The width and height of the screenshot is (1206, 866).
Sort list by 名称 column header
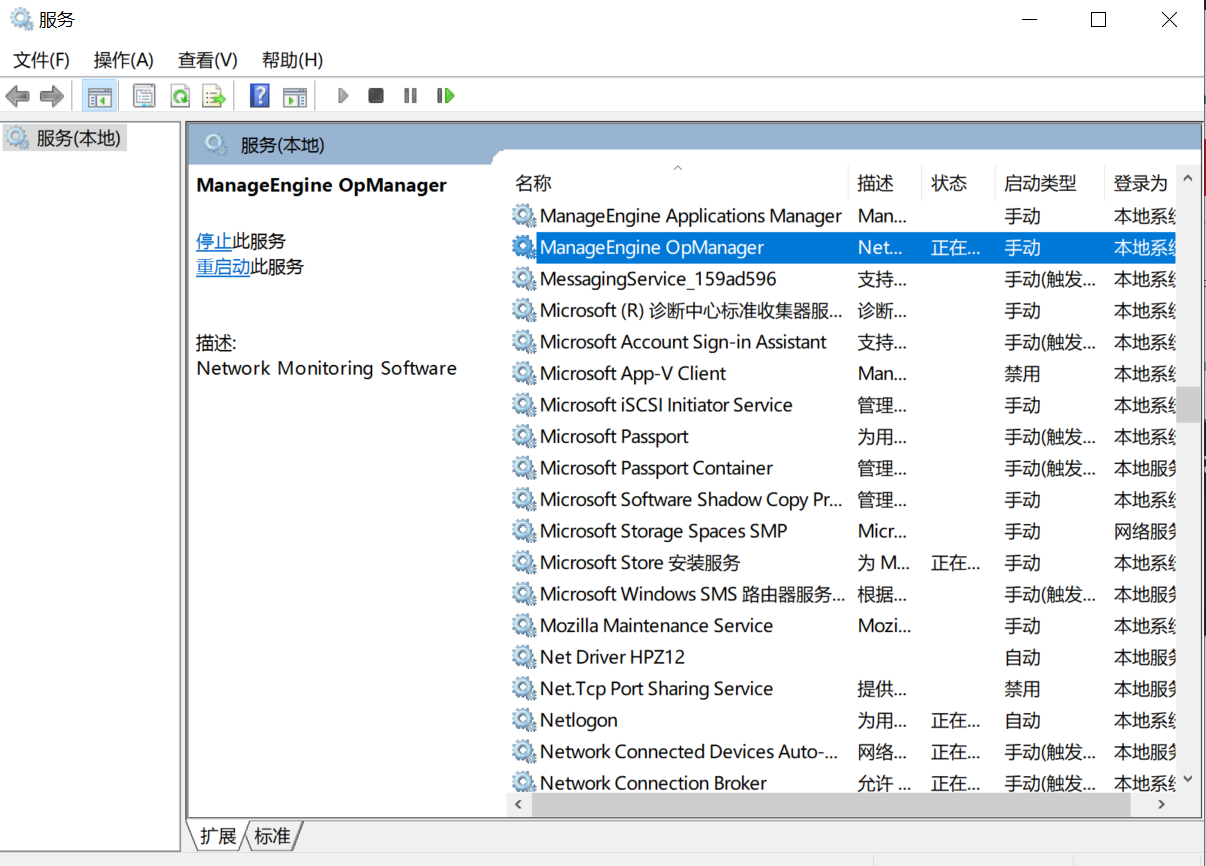pos(533,183)
